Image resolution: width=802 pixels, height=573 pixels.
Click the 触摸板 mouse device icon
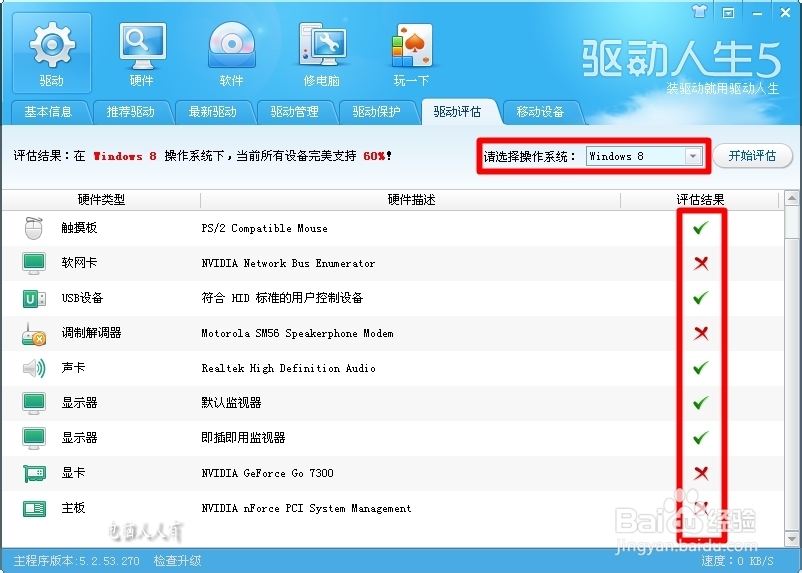click(33, 228)
